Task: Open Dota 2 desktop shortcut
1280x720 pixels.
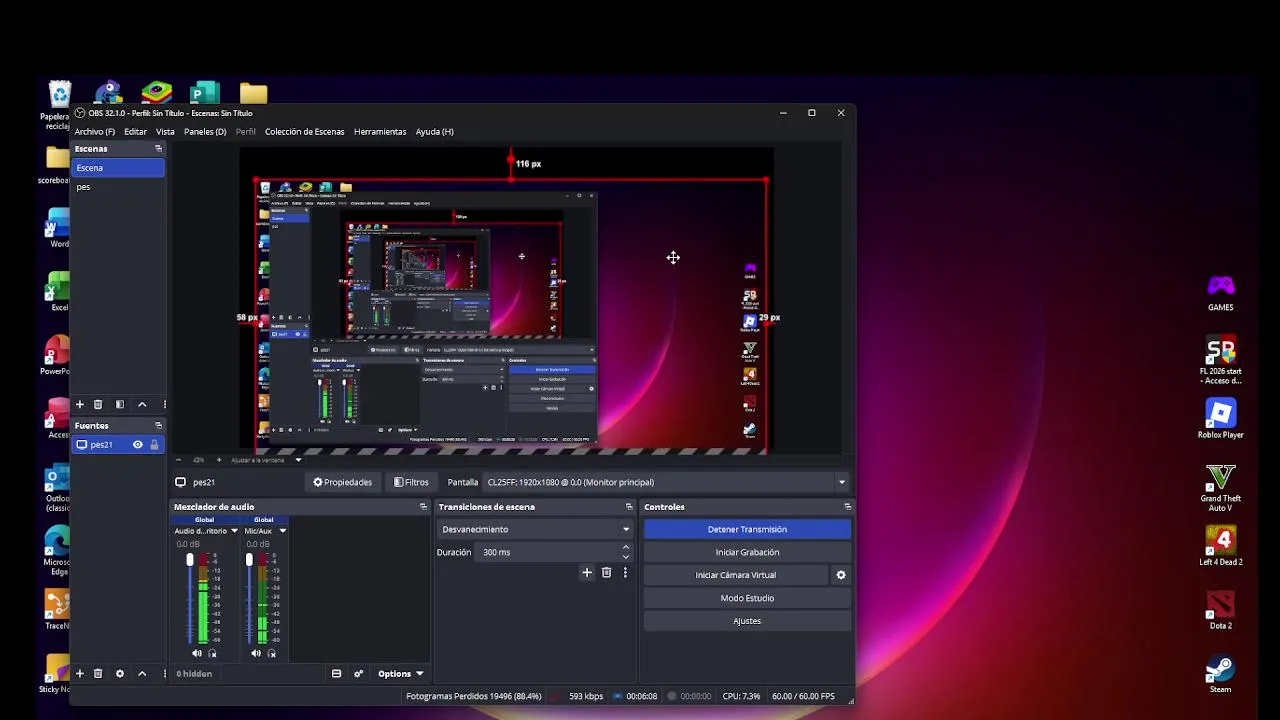Action: (x=1220, y=610)
